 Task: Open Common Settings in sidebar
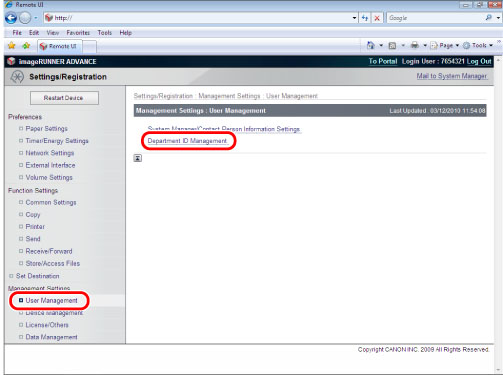51,202
